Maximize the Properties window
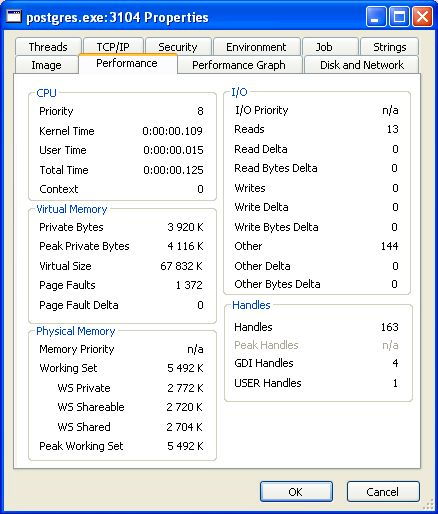 click(x=399, y=16)
